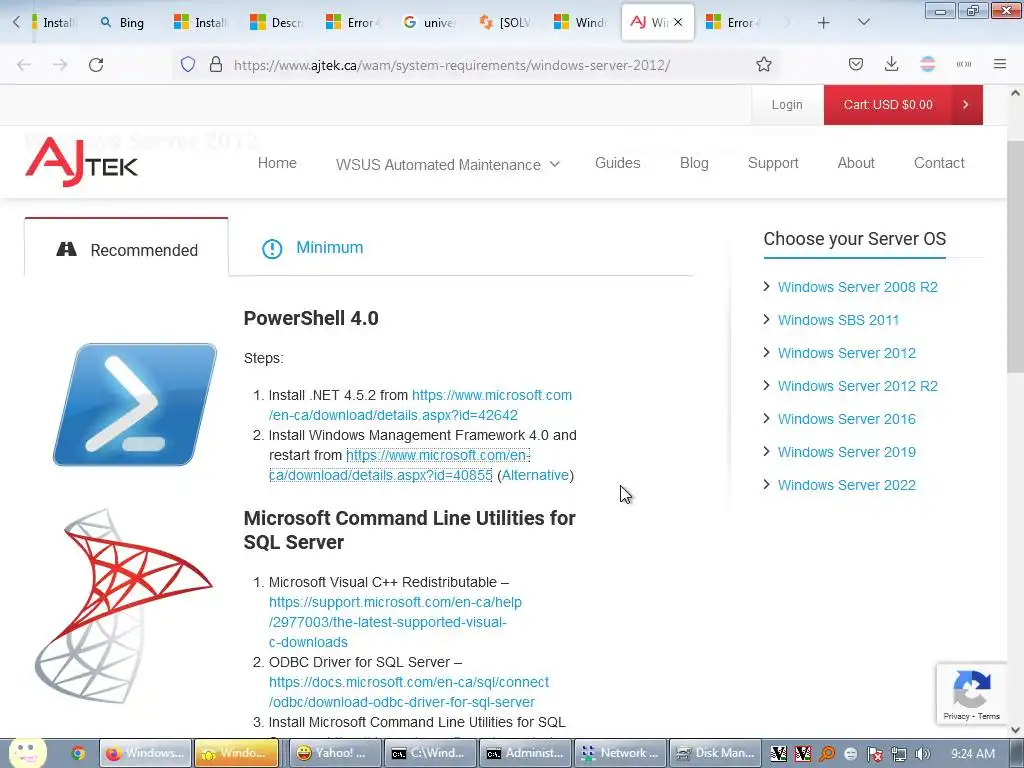This screenshot has width=1024, height=768.
Task: Click the 9:24 AM taskbar clock
Action: tap(973, 754)
